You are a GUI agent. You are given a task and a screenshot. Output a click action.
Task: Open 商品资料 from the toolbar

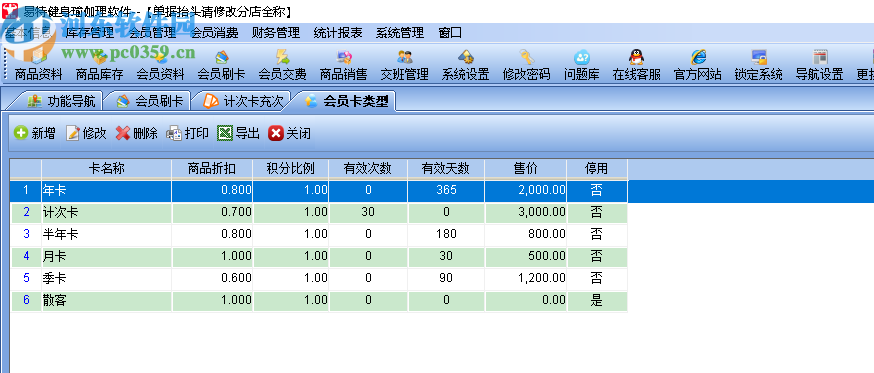pyautogui.click(x=38, y=65)
